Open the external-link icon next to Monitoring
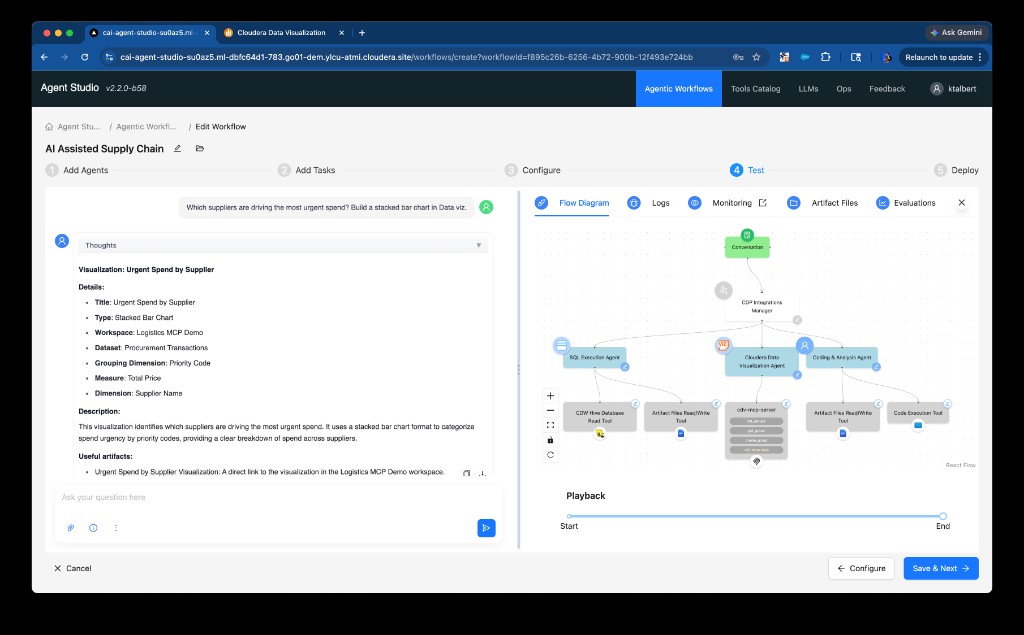The height and width of the screenshot is (635, 1024). tap(762, 203)
